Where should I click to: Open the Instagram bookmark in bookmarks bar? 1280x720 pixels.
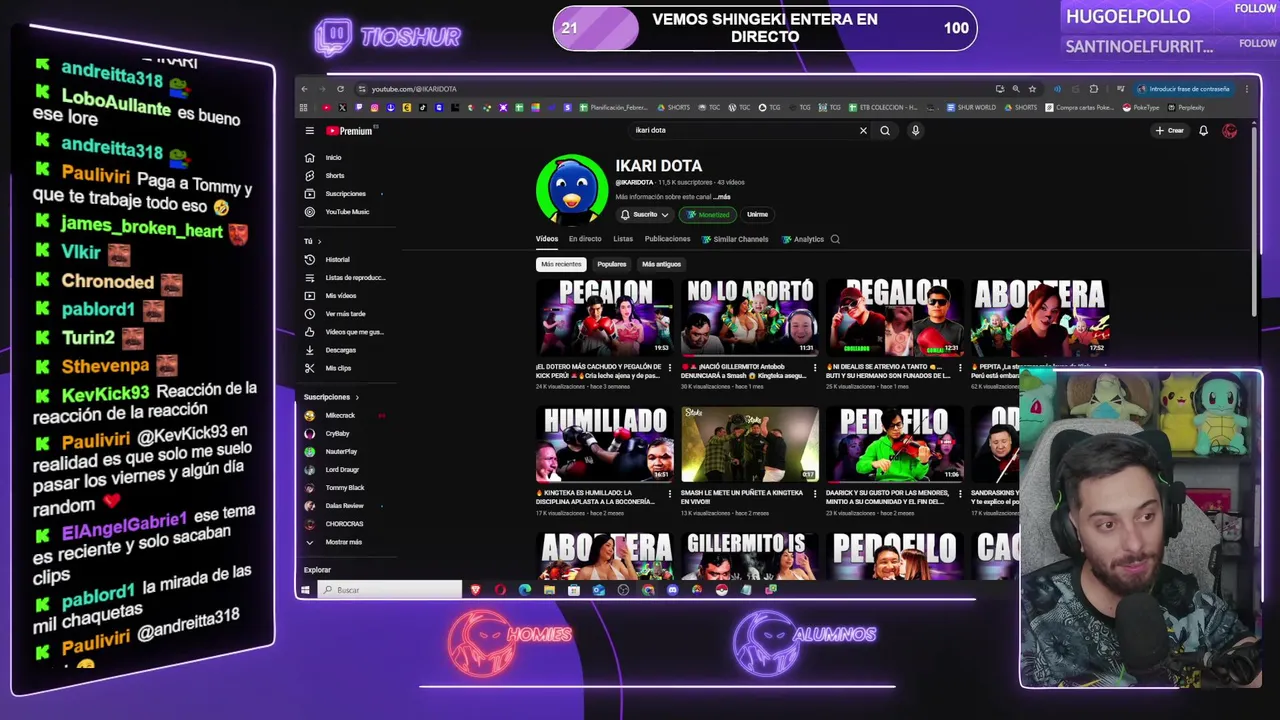click(374, 108)
